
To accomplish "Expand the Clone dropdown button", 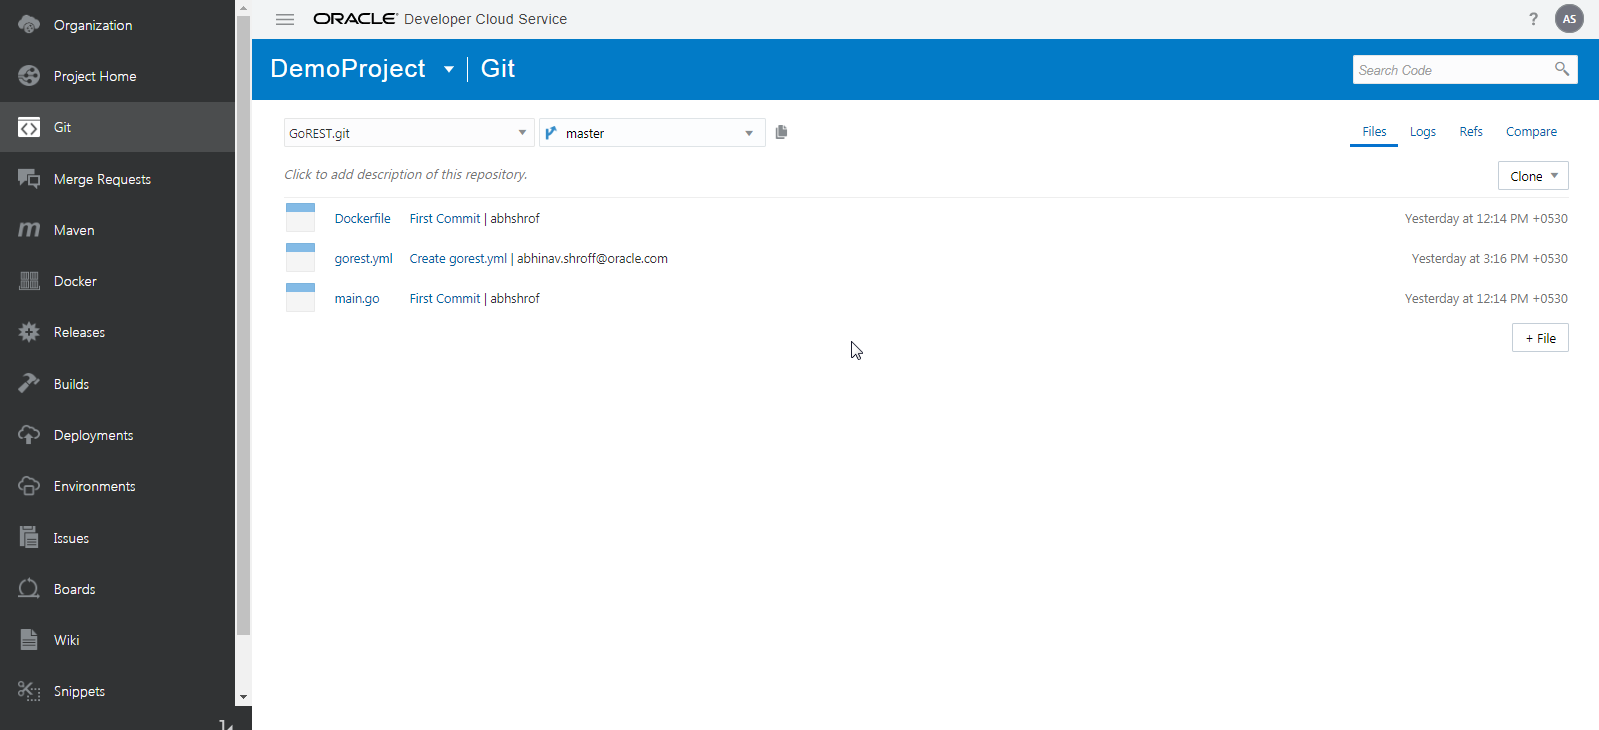I will click(1533, 176).
